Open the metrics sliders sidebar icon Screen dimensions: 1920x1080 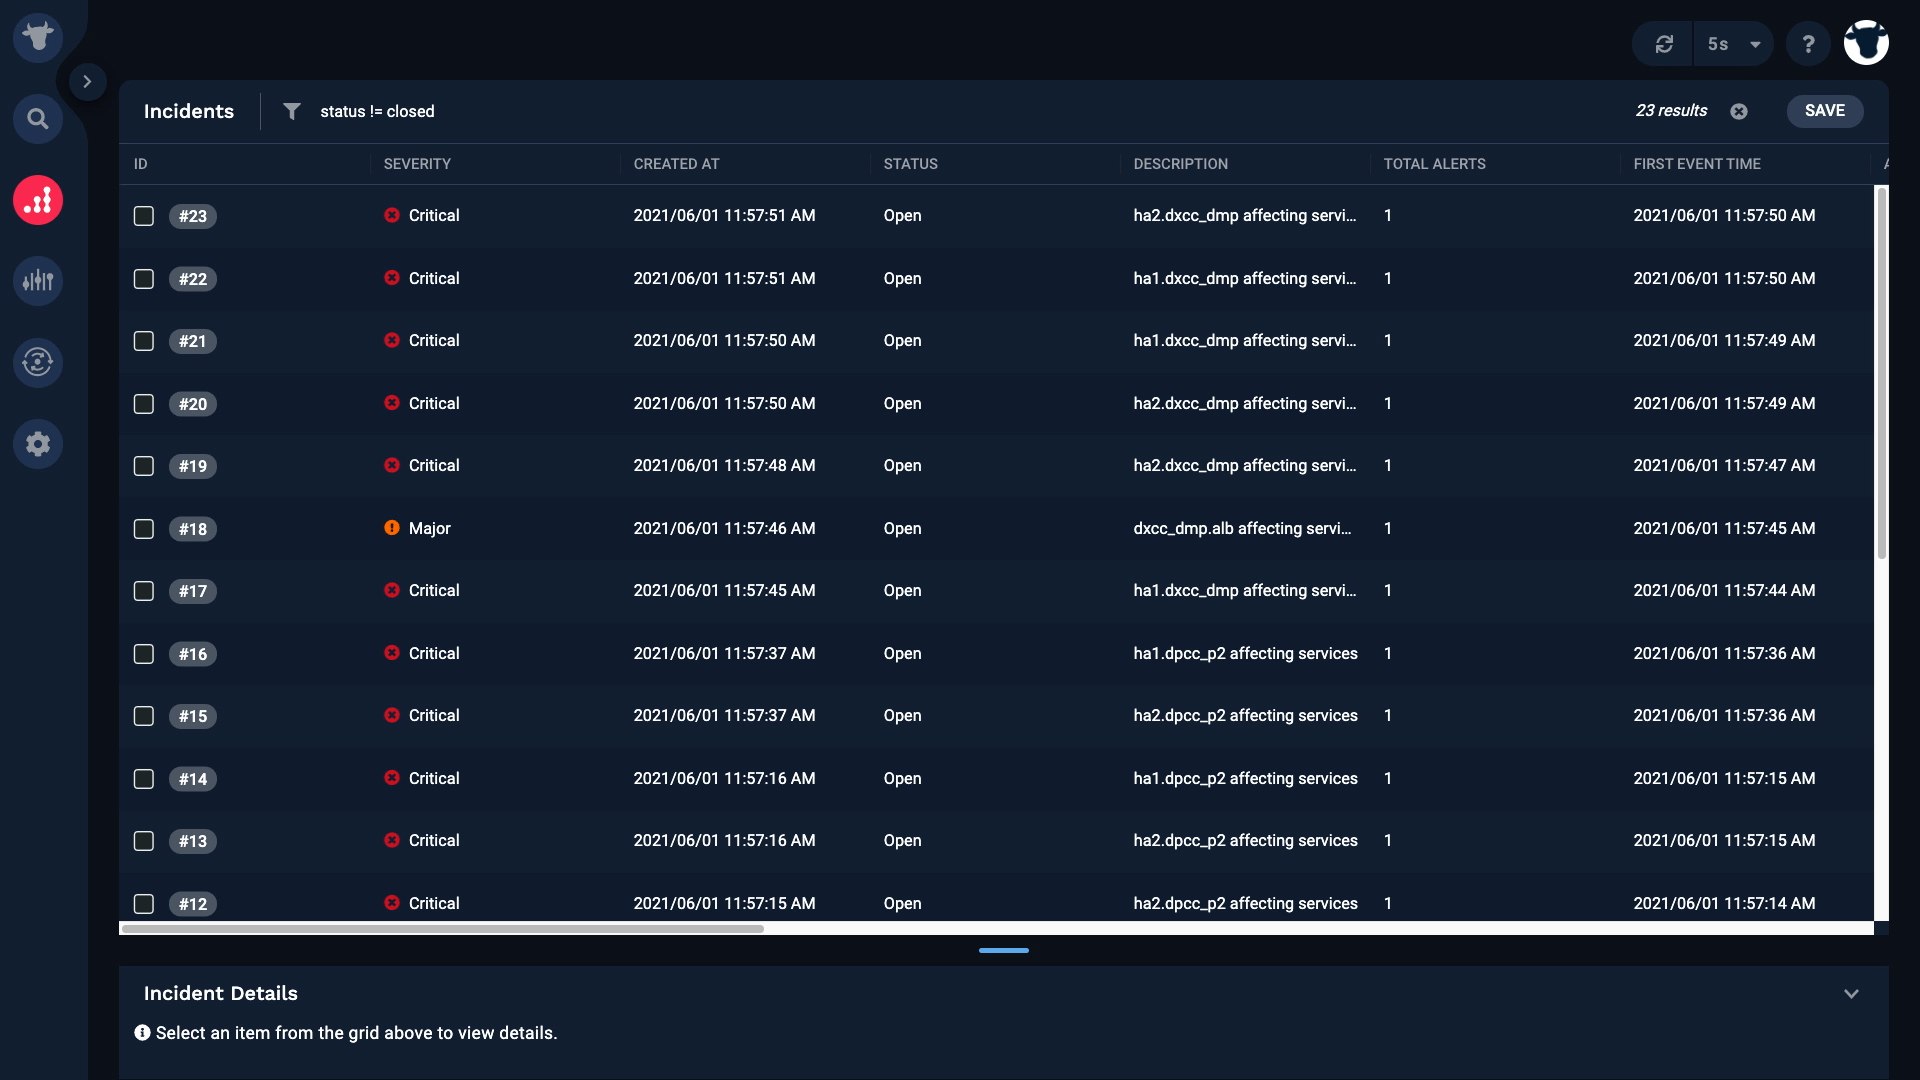point(38,281)
